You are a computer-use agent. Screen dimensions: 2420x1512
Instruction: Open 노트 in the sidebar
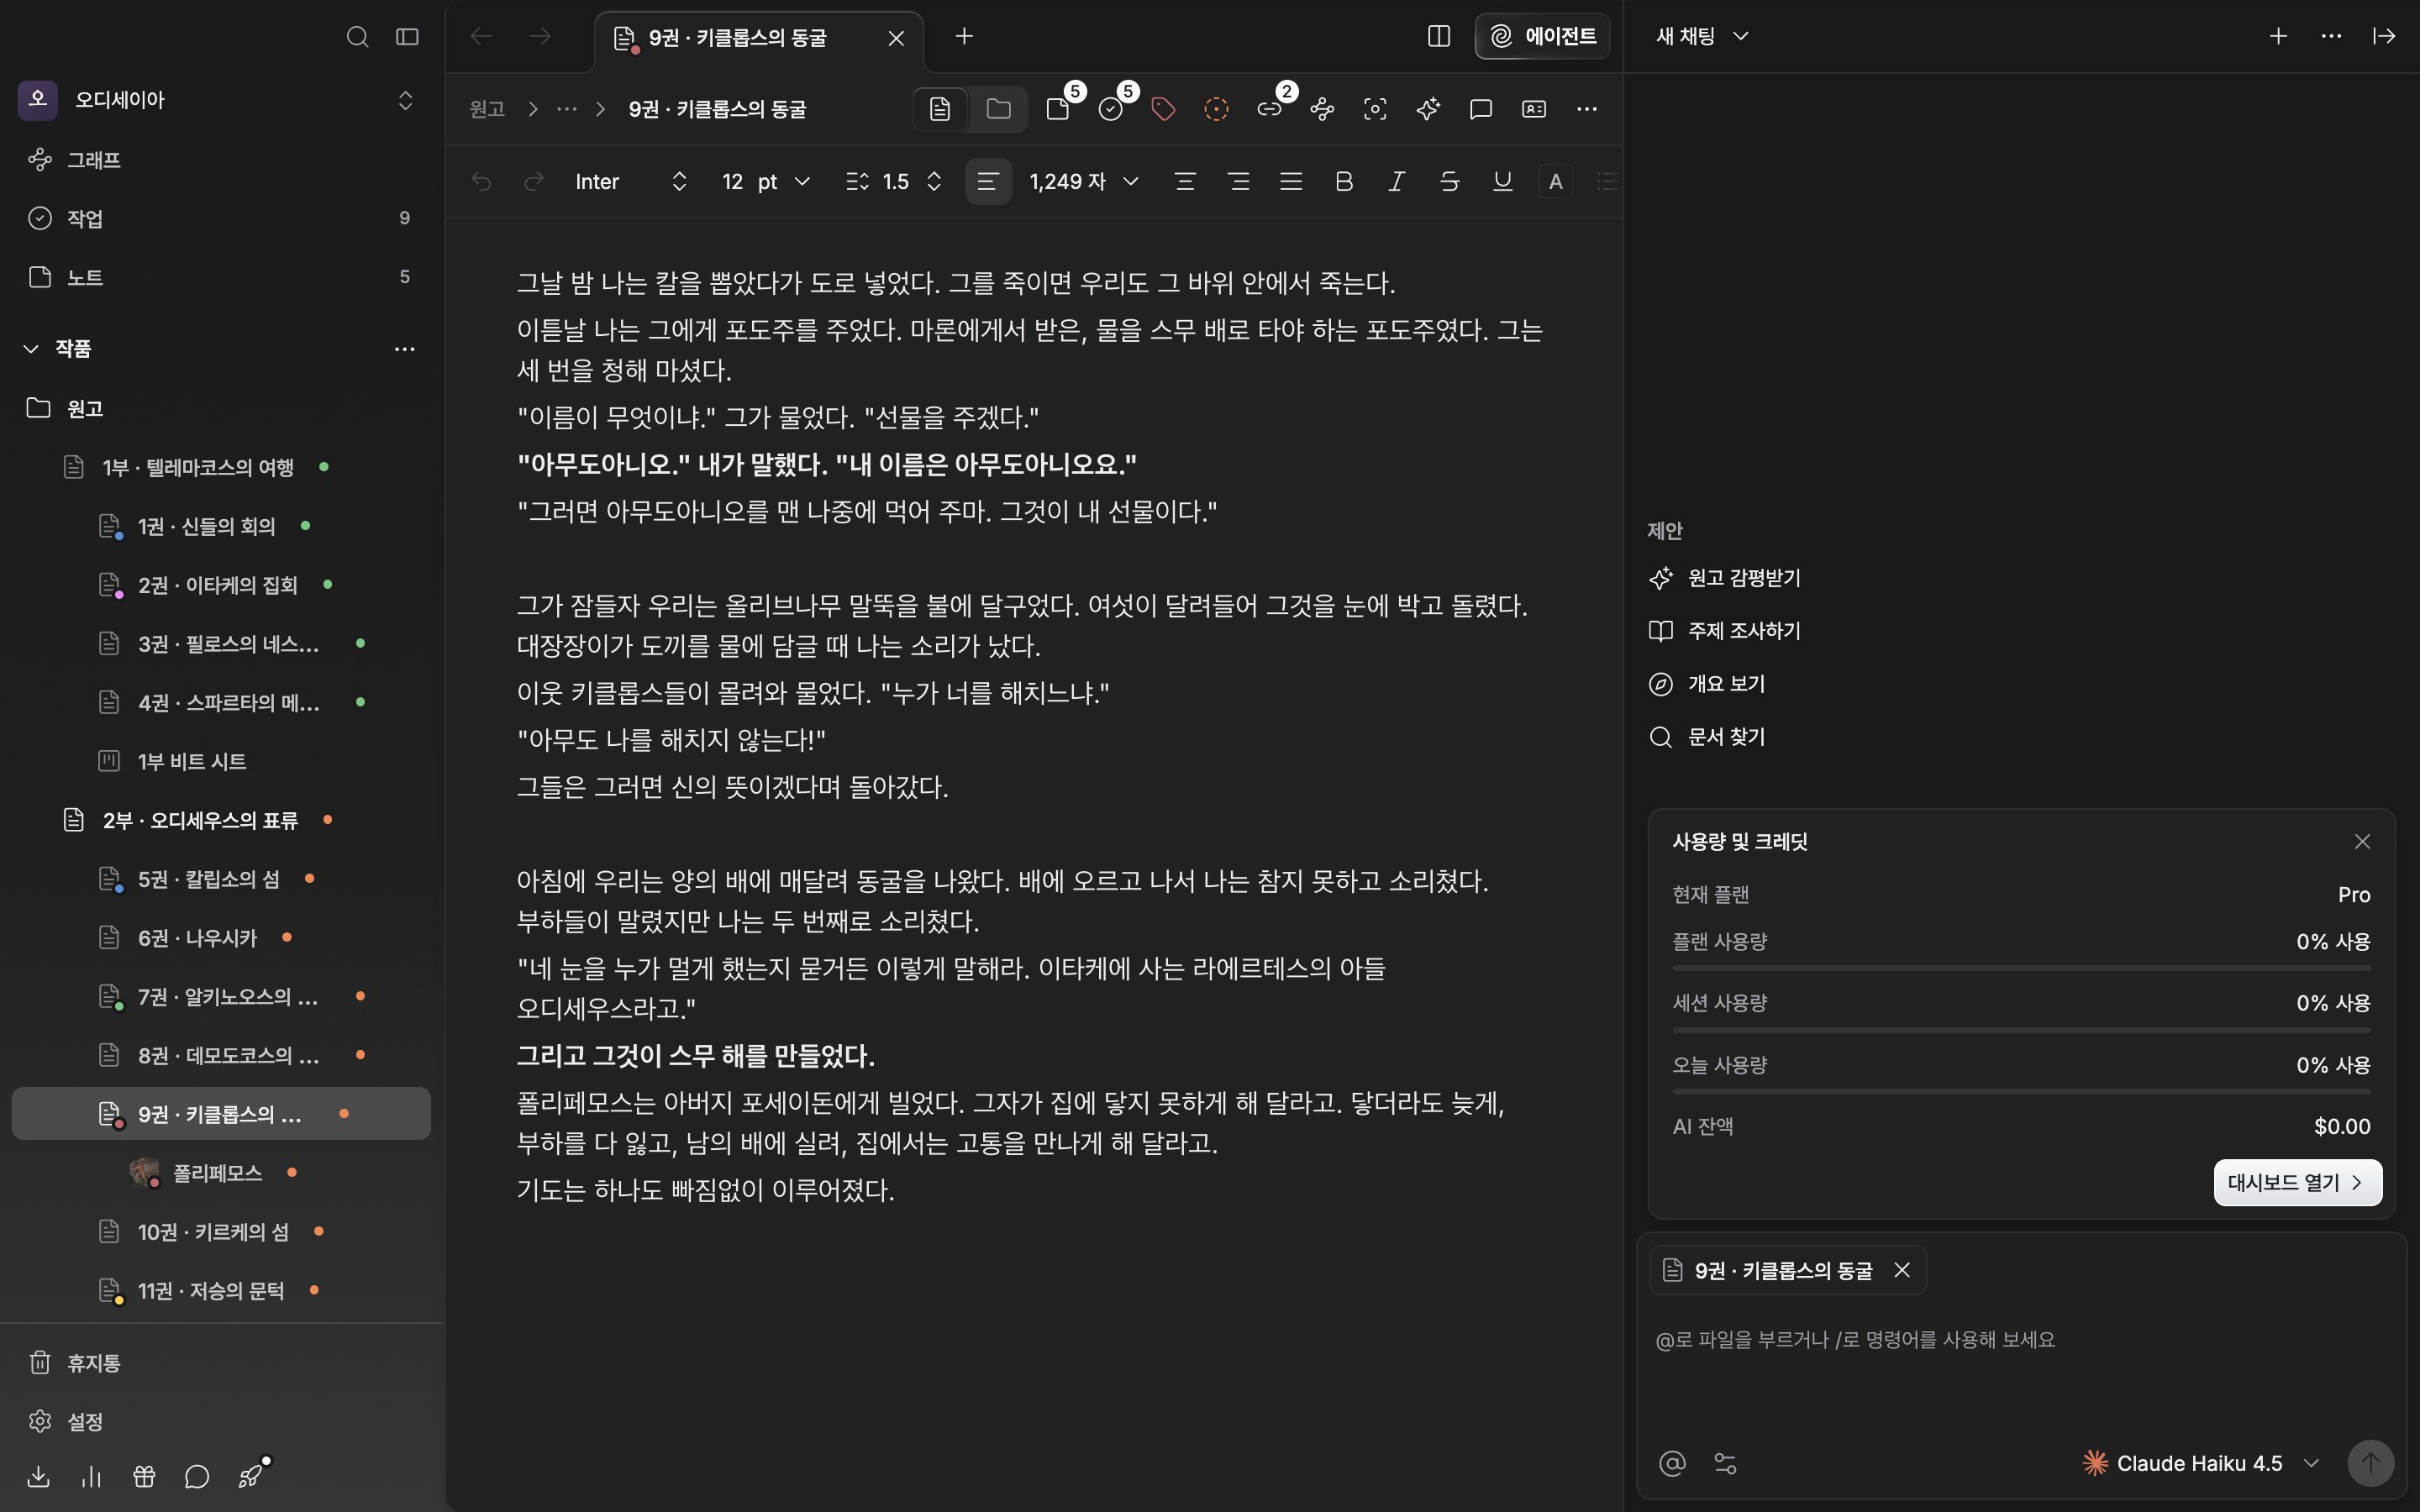[x=221, y=277]
